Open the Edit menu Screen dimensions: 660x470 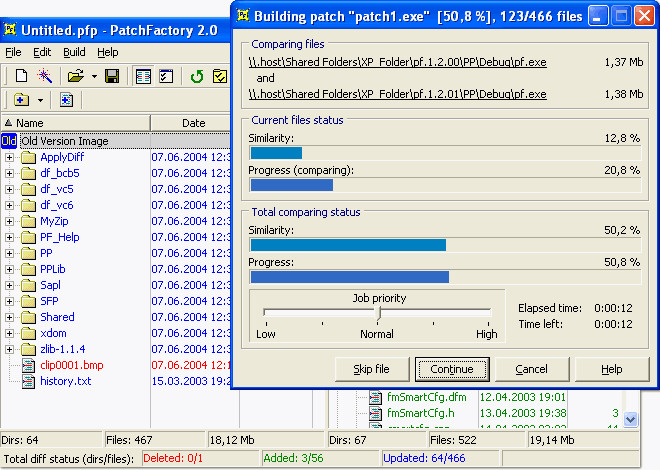(42, 52)
